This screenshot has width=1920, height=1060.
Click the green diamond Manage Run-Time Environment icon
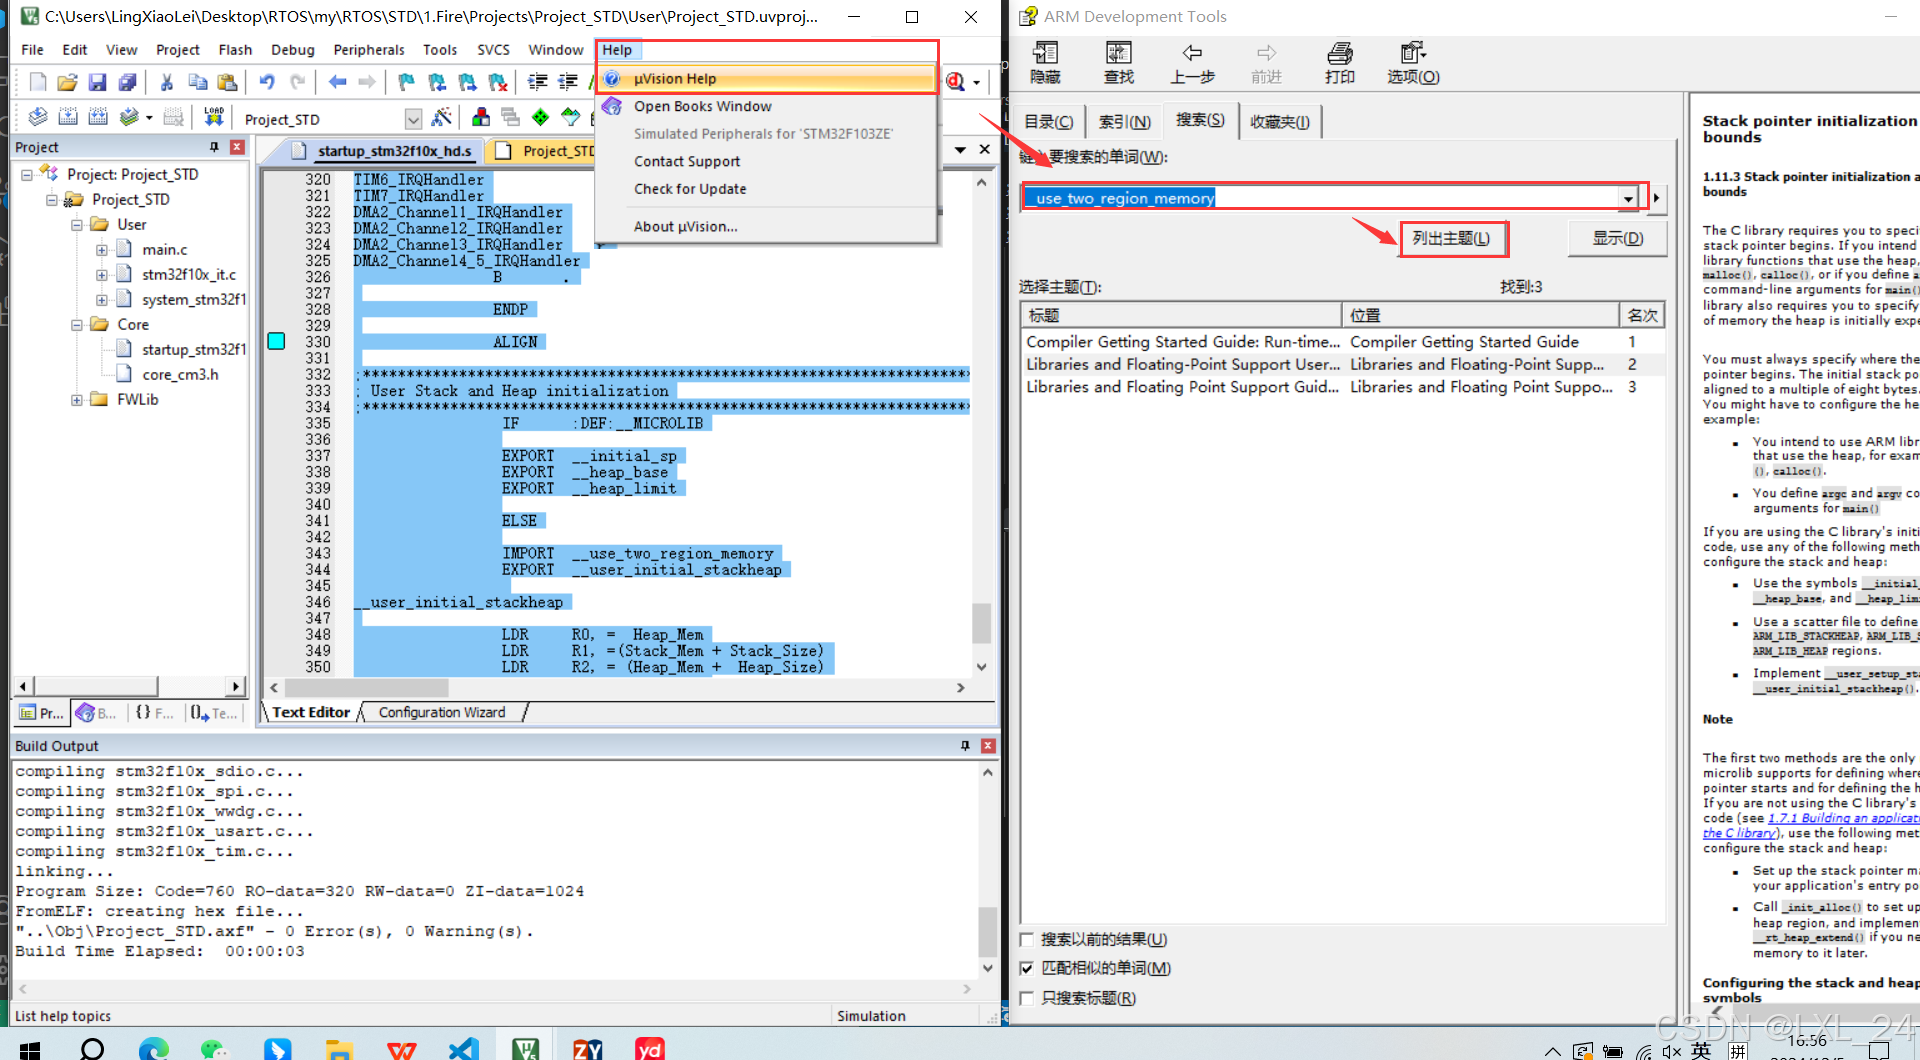tap(540, 118)
